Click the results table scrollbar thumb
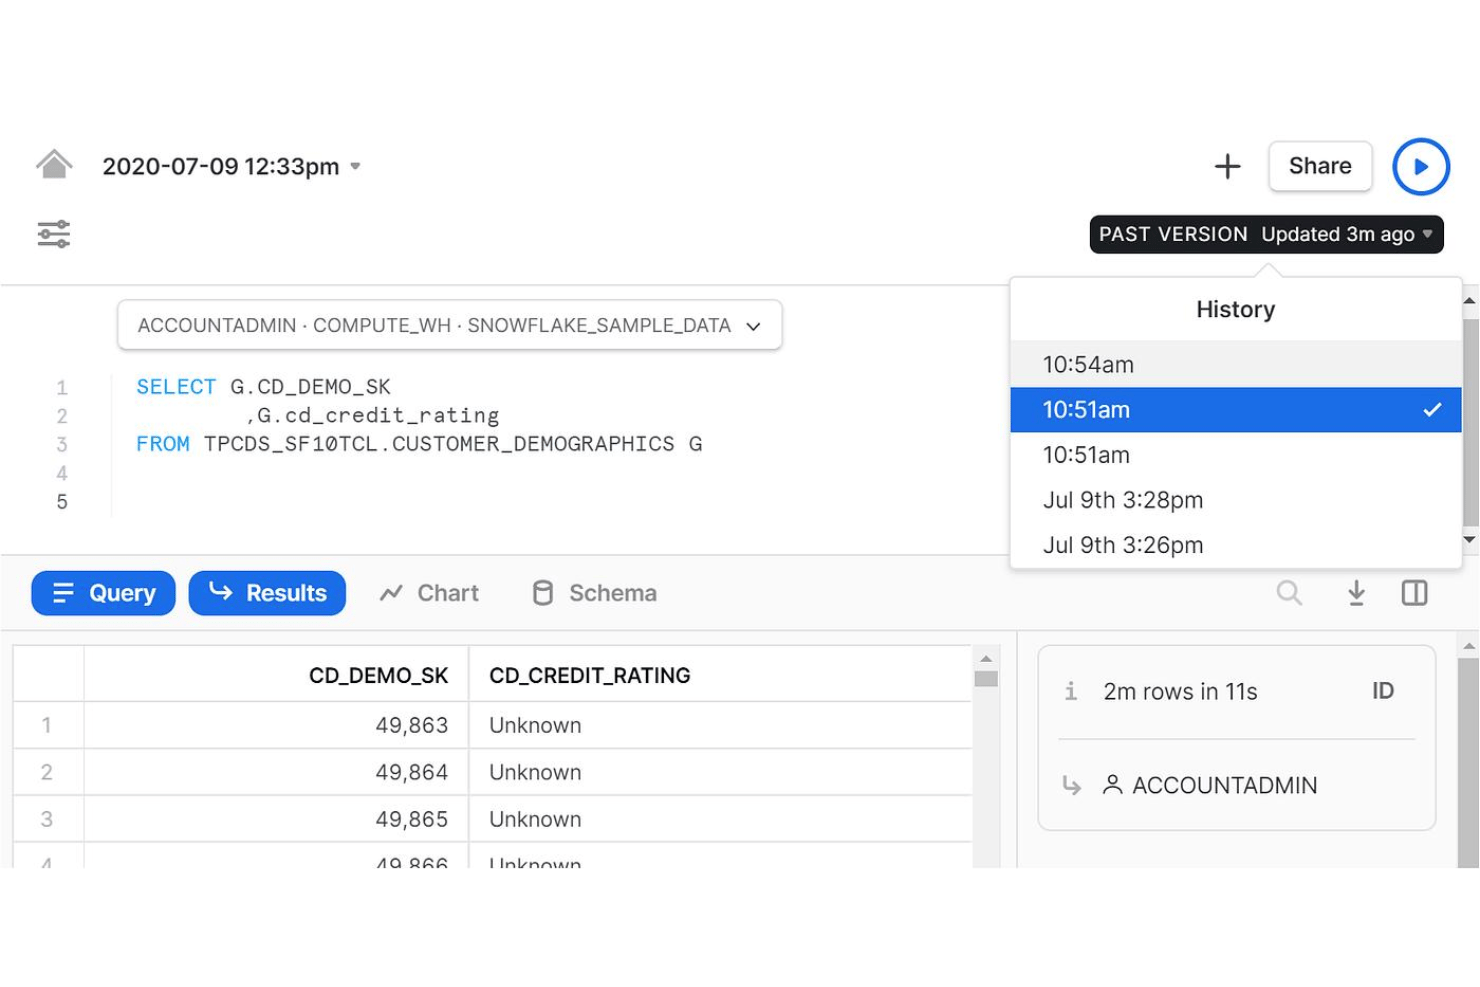Image resolution: width=1480 pixels, height=987 pixels. 986,679
